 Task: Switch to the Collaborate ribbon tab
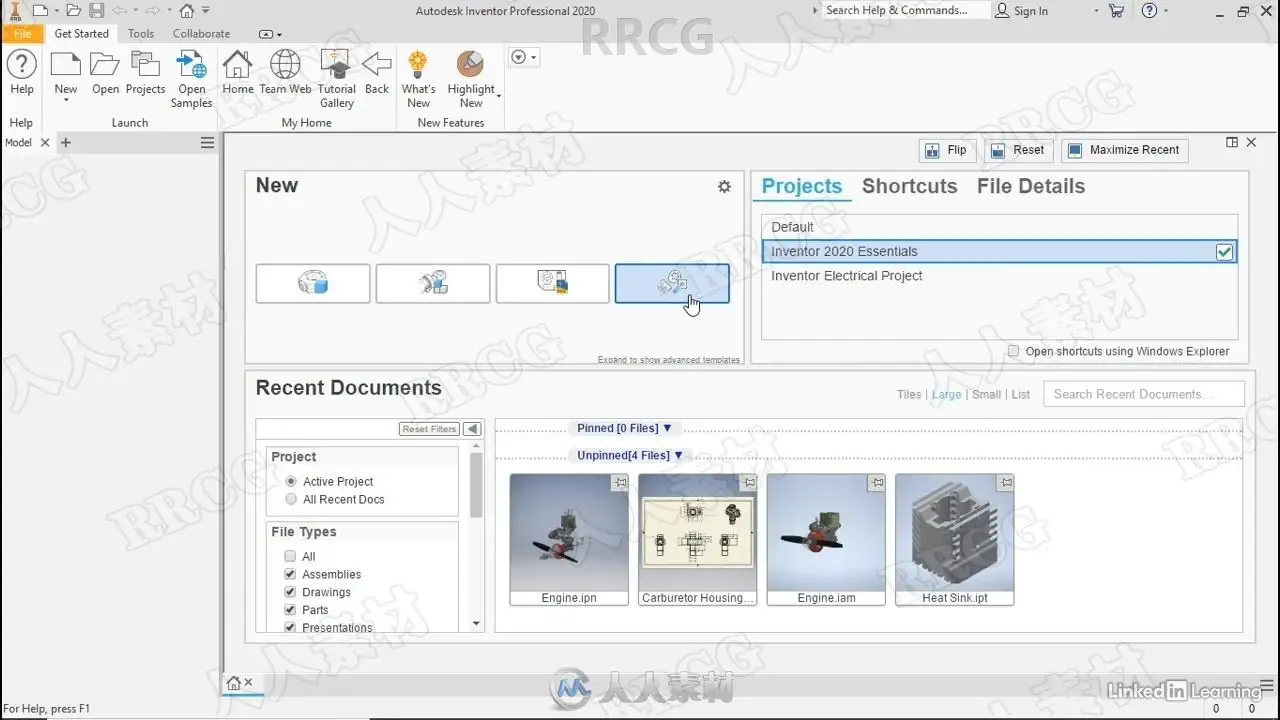(x=201, y=34)
